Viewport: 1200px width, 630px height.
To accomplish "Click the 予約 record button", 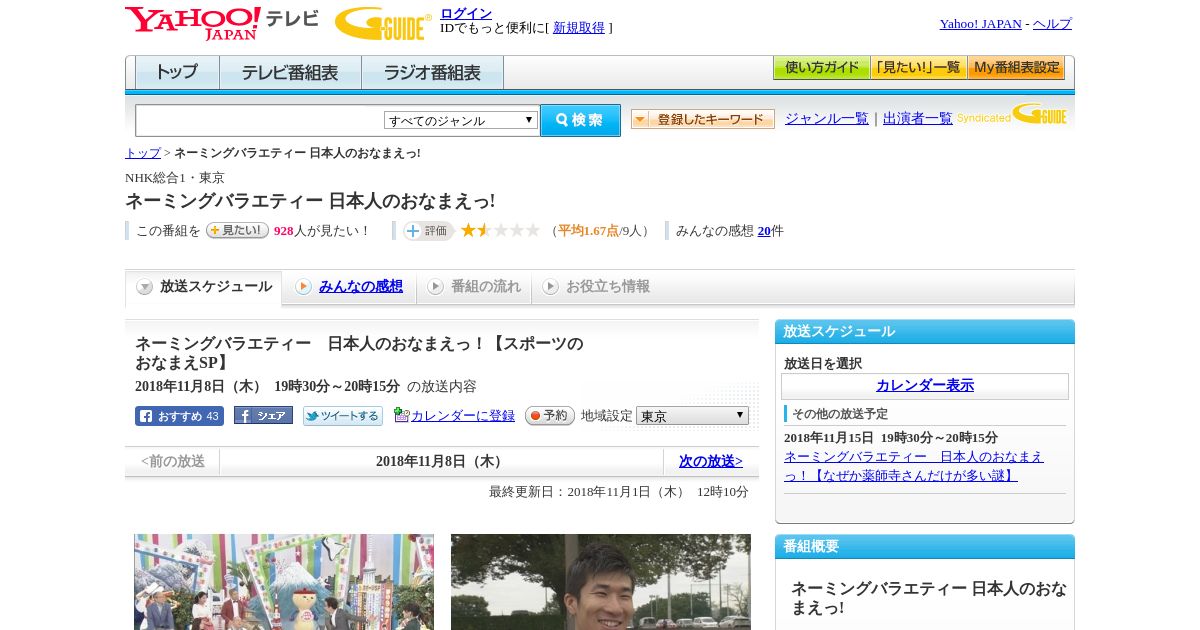I will (550, 415).
